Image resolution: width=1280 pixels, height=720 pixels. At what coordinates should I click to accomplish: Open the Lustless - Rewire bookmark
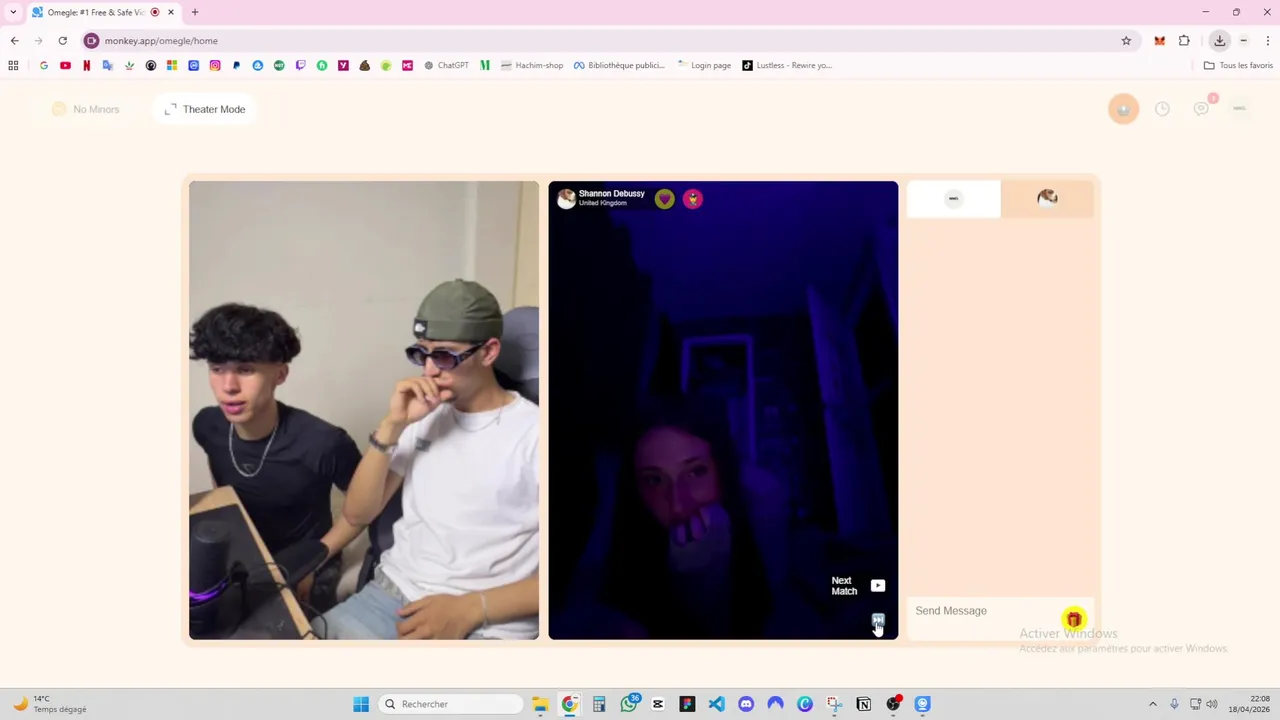click(787, 65)
